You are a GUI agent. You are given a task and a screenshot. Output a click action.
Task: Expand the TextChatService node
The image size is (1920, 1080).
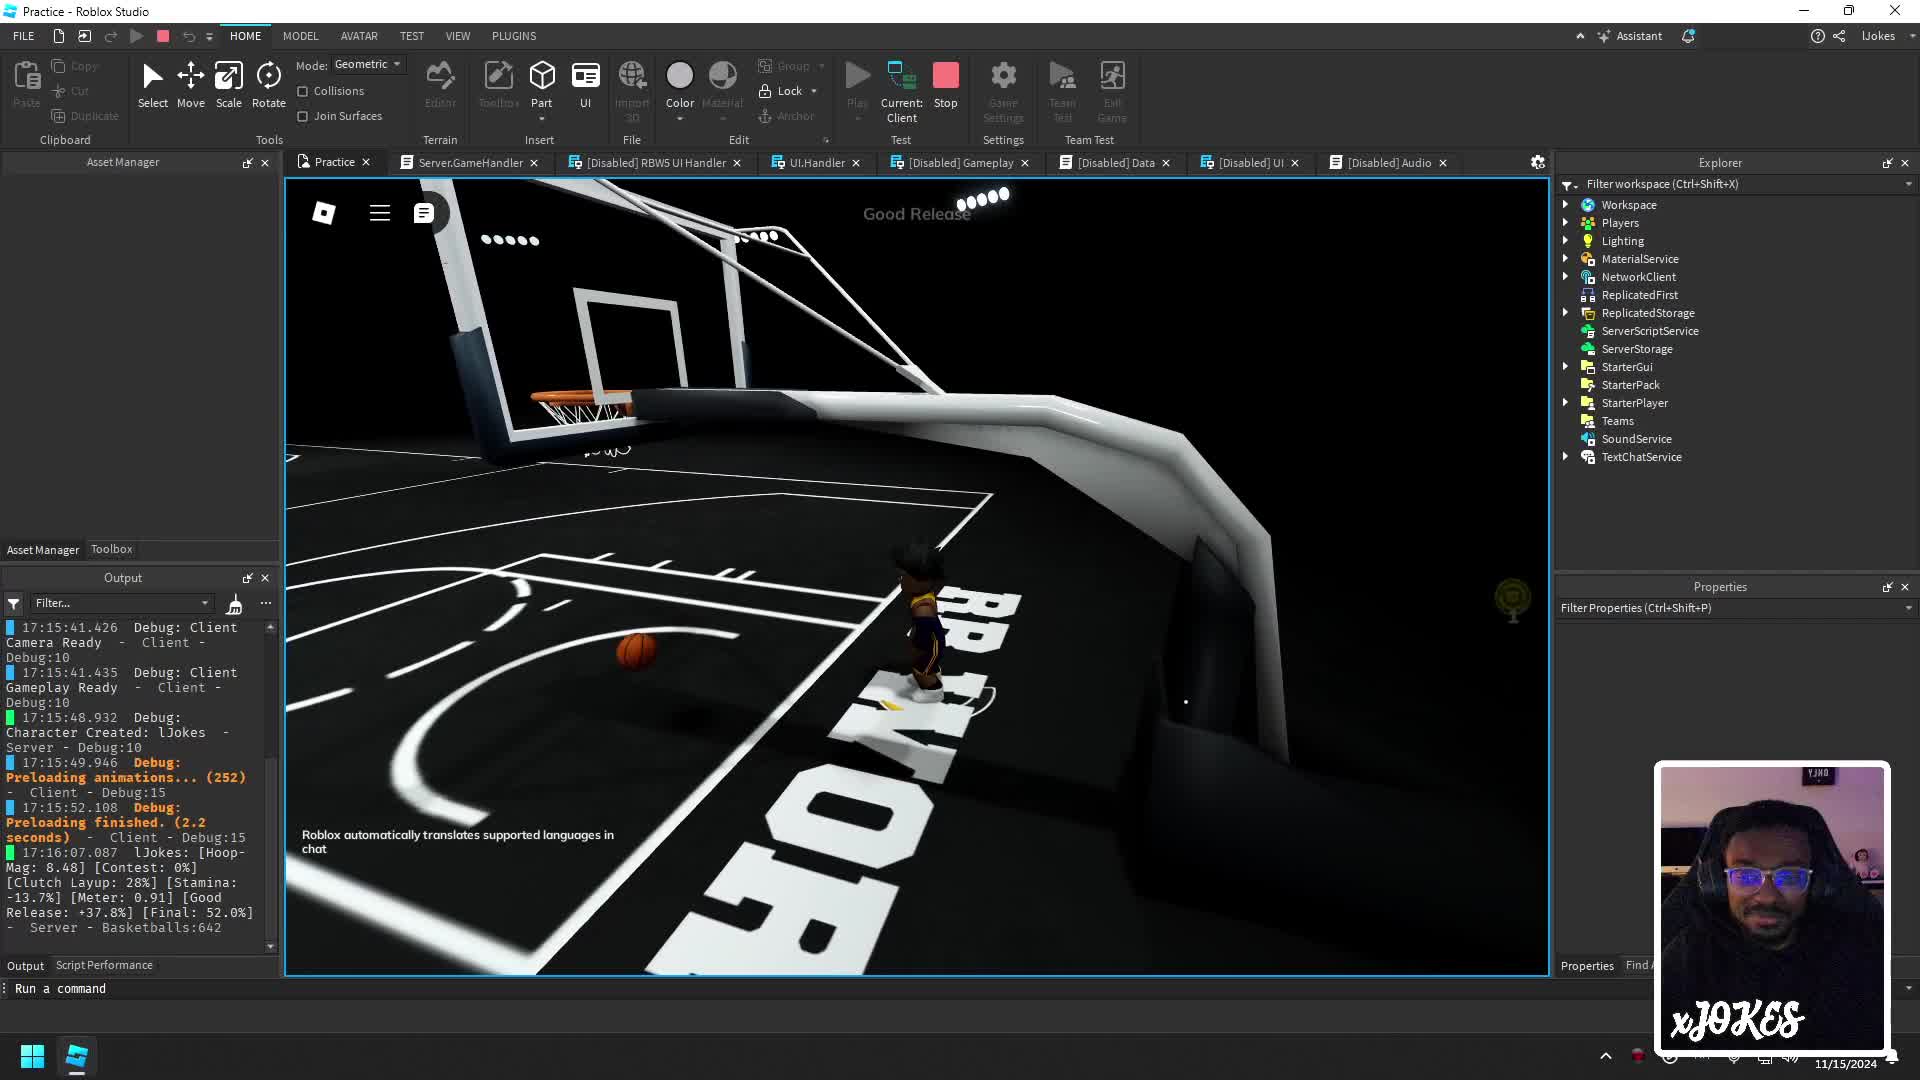pyautogui.click(x=1566, y=456)
